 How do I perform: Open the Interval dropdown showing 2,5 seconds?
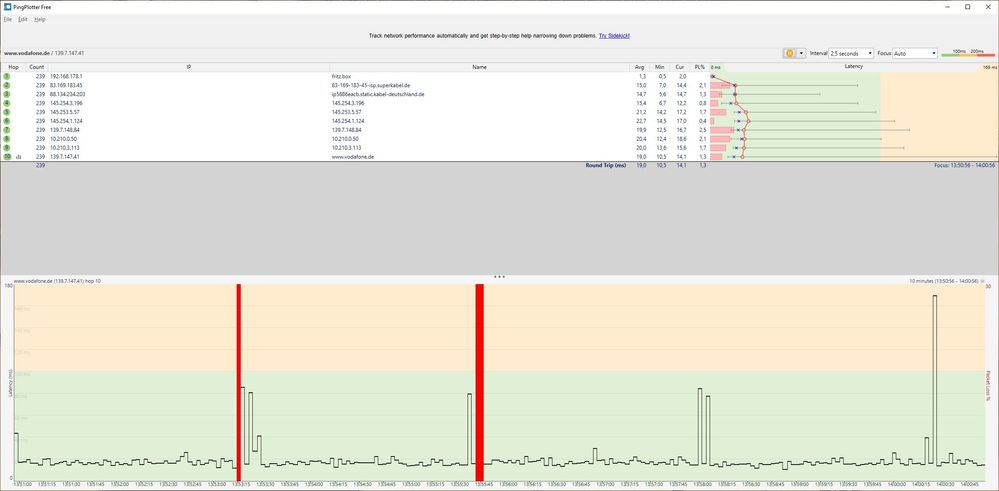tap(851, 53)
